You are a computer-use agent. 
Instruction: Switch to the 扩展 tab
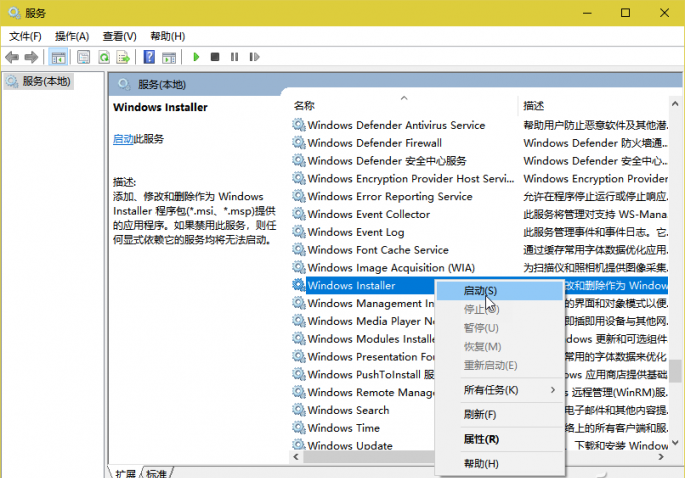tap(125, 473)
